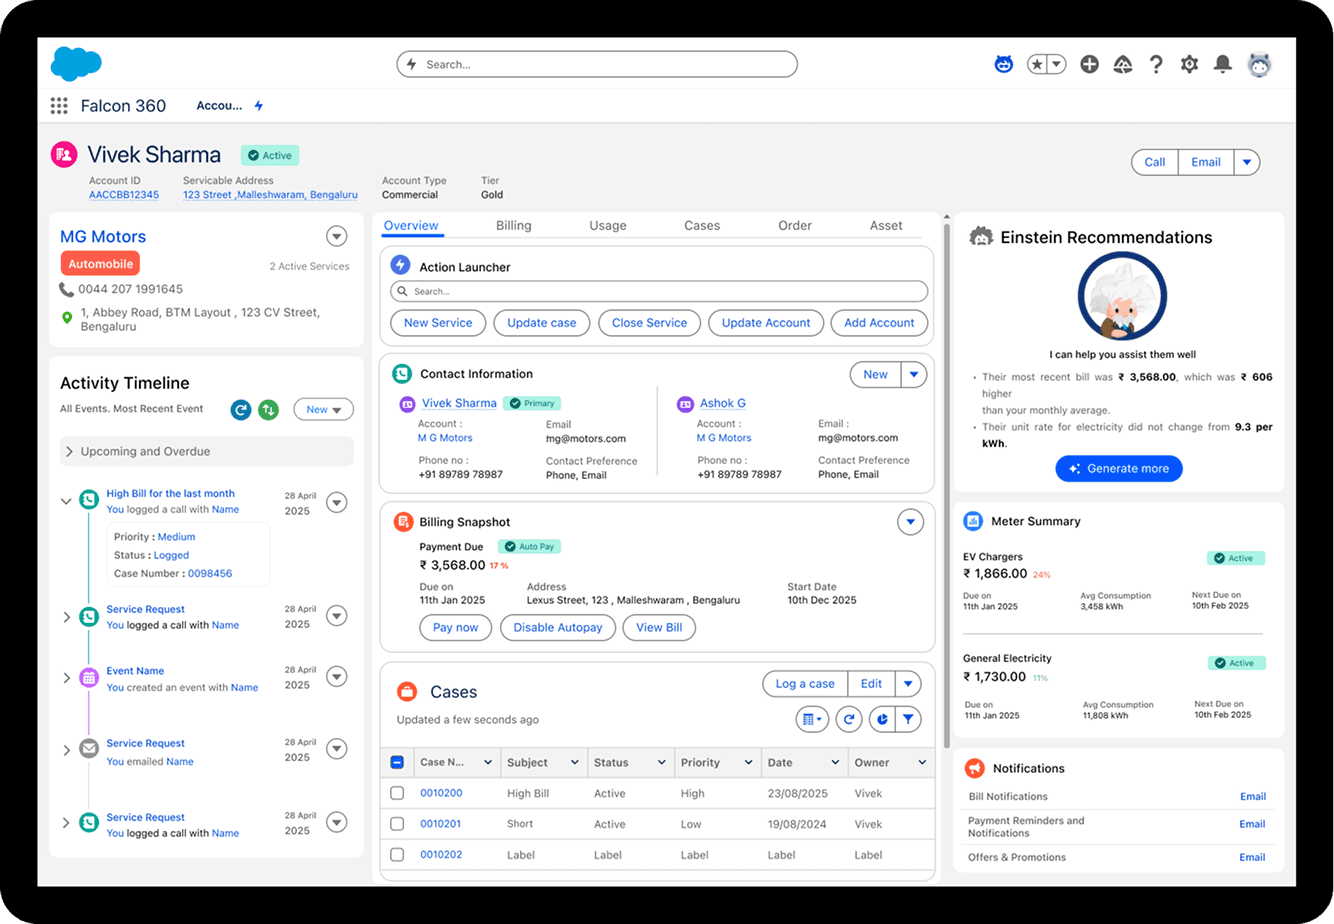Toggle the select-all cases checkbox
The image size is (1334, 924).
click(x=397, y=762)
